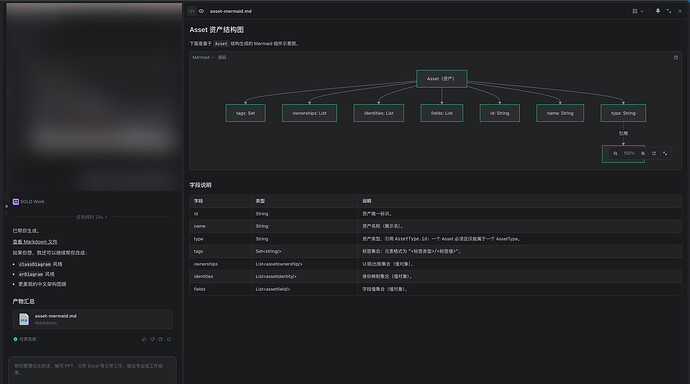Open the Mermaid diagram fullscreen
The image size is (690, 384).
point(665,154)
